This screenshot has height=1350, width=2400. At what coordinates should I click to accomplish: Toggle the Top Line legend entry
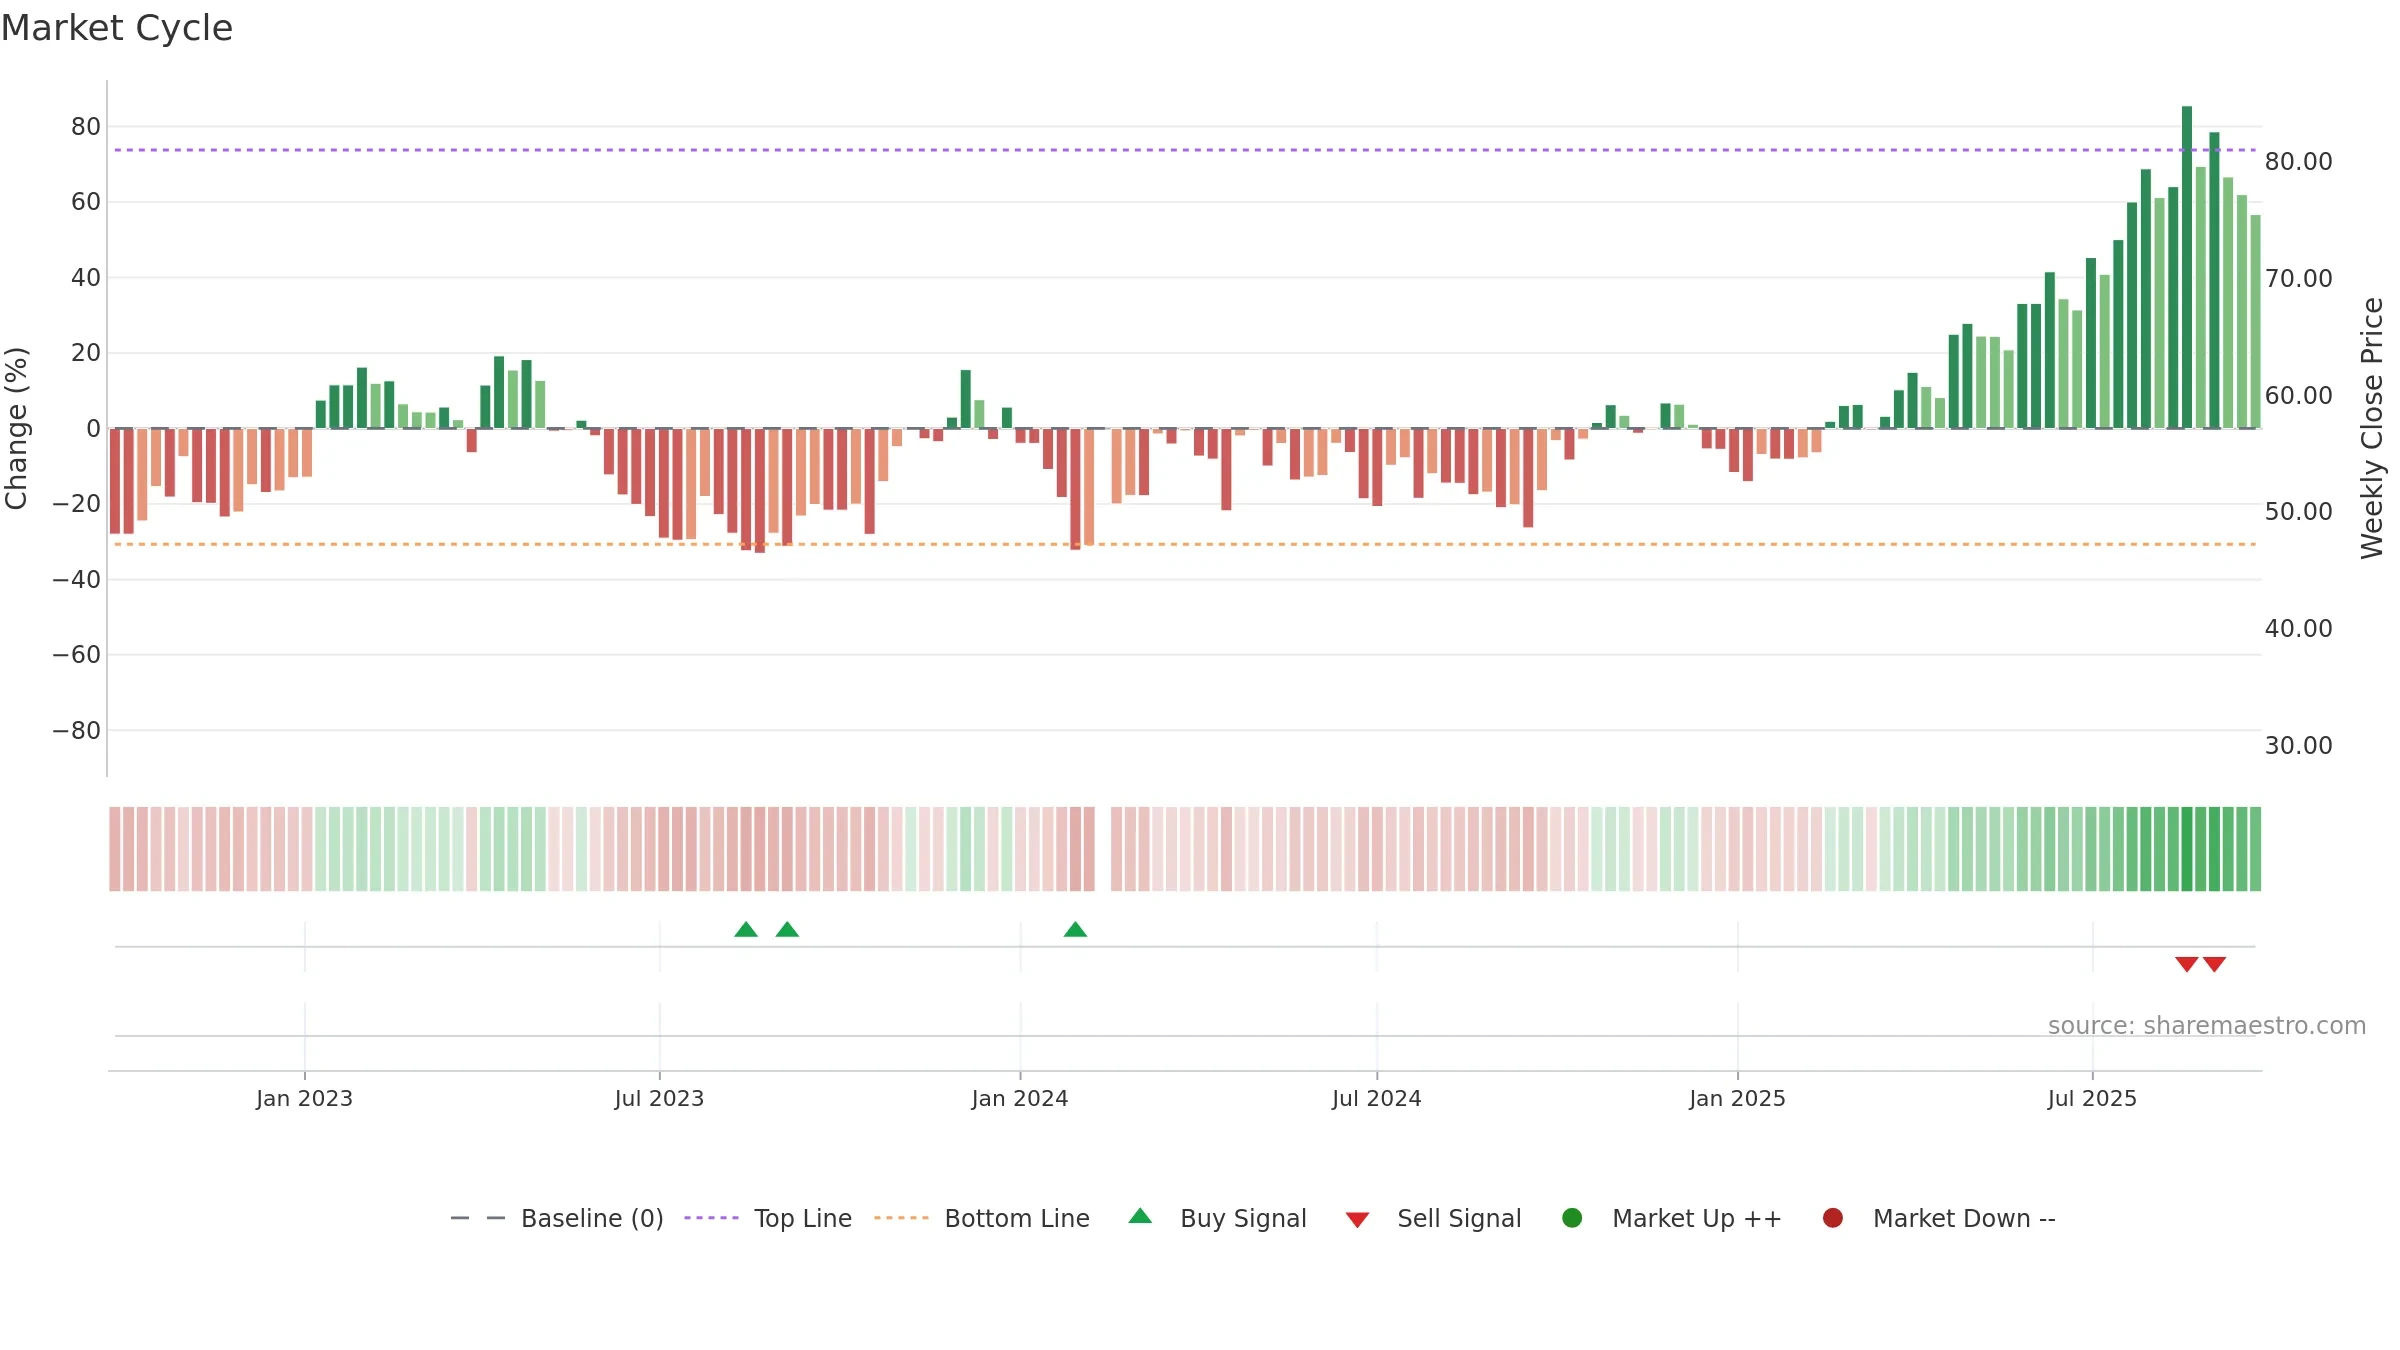pyautogui.click(x=768, y=1218)
